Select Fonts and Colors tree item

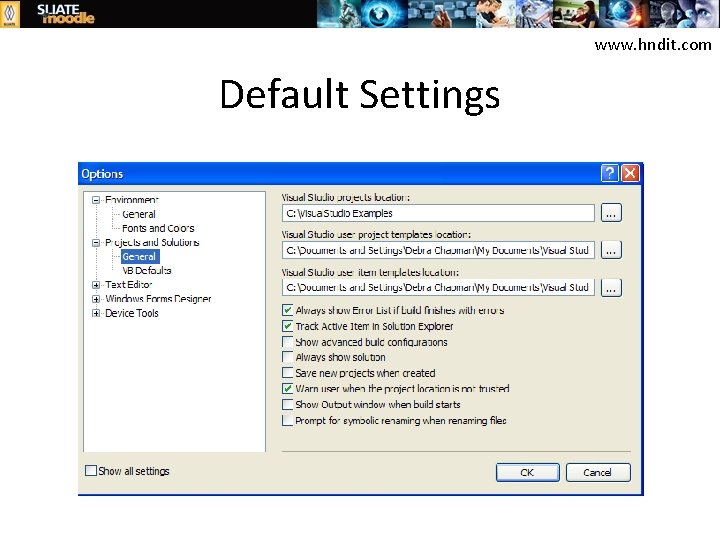point(158,228)
